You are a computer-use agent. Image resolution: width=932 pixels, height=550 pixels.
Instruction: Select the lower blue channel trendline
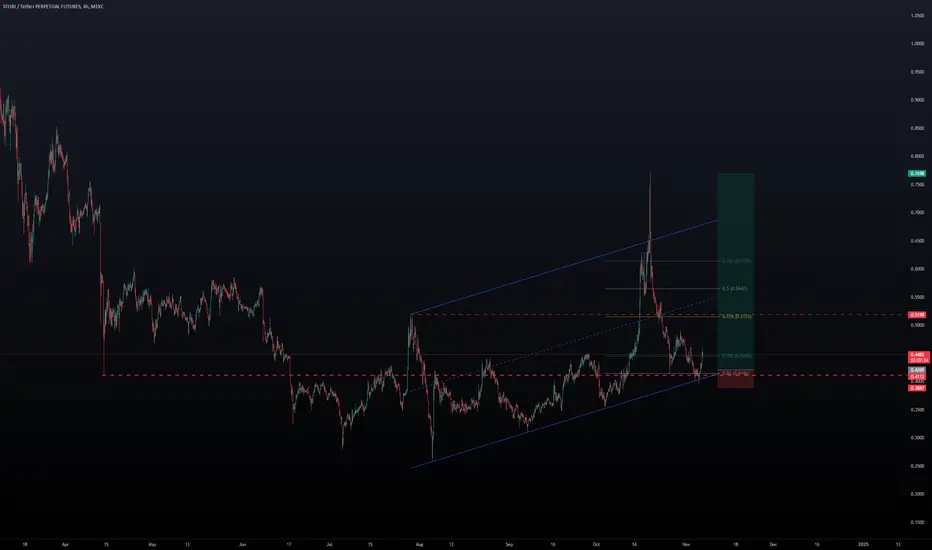pyautogui.click(x=563, y=421)
